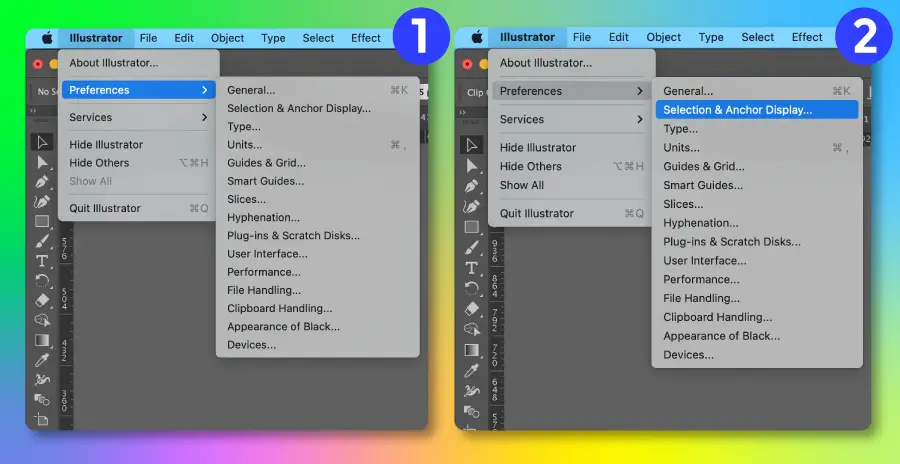Select the Type tool in left window

point(42,261)
